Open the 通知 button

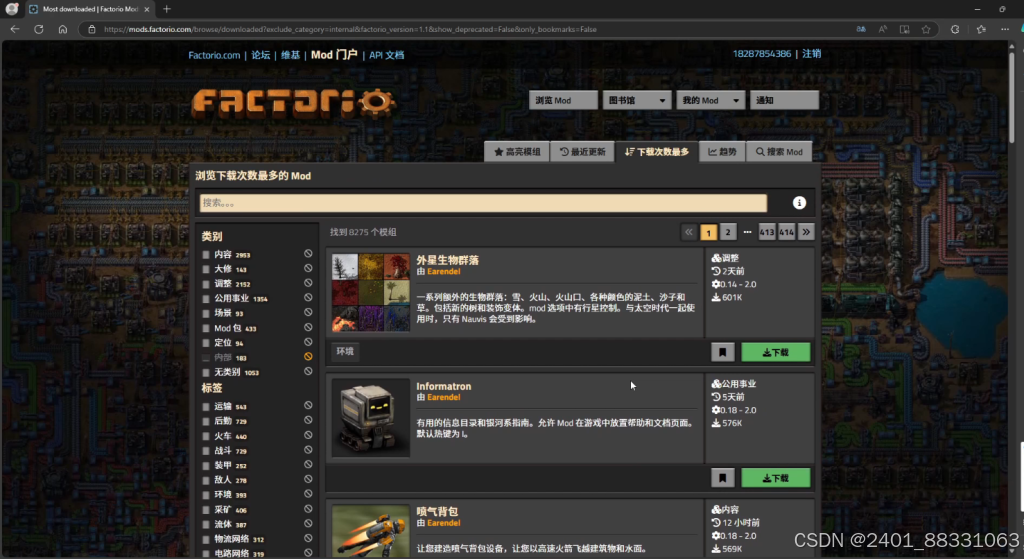784,100
